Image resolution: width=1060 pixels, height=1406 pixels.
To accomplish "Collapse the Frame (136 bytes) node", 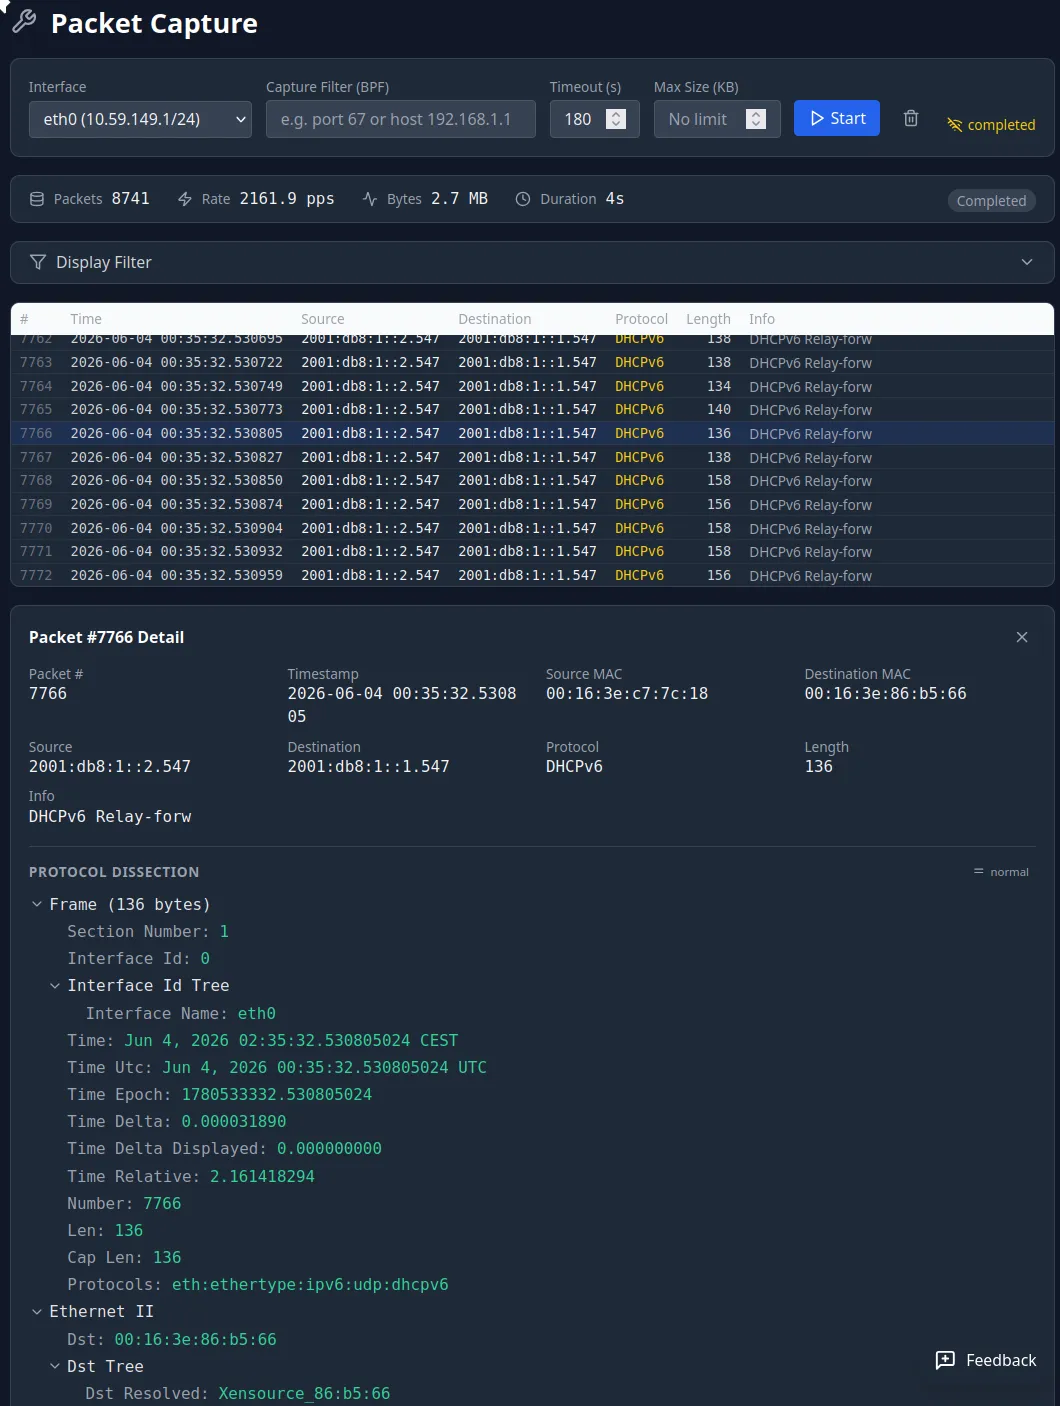I will tap(37, 904).
